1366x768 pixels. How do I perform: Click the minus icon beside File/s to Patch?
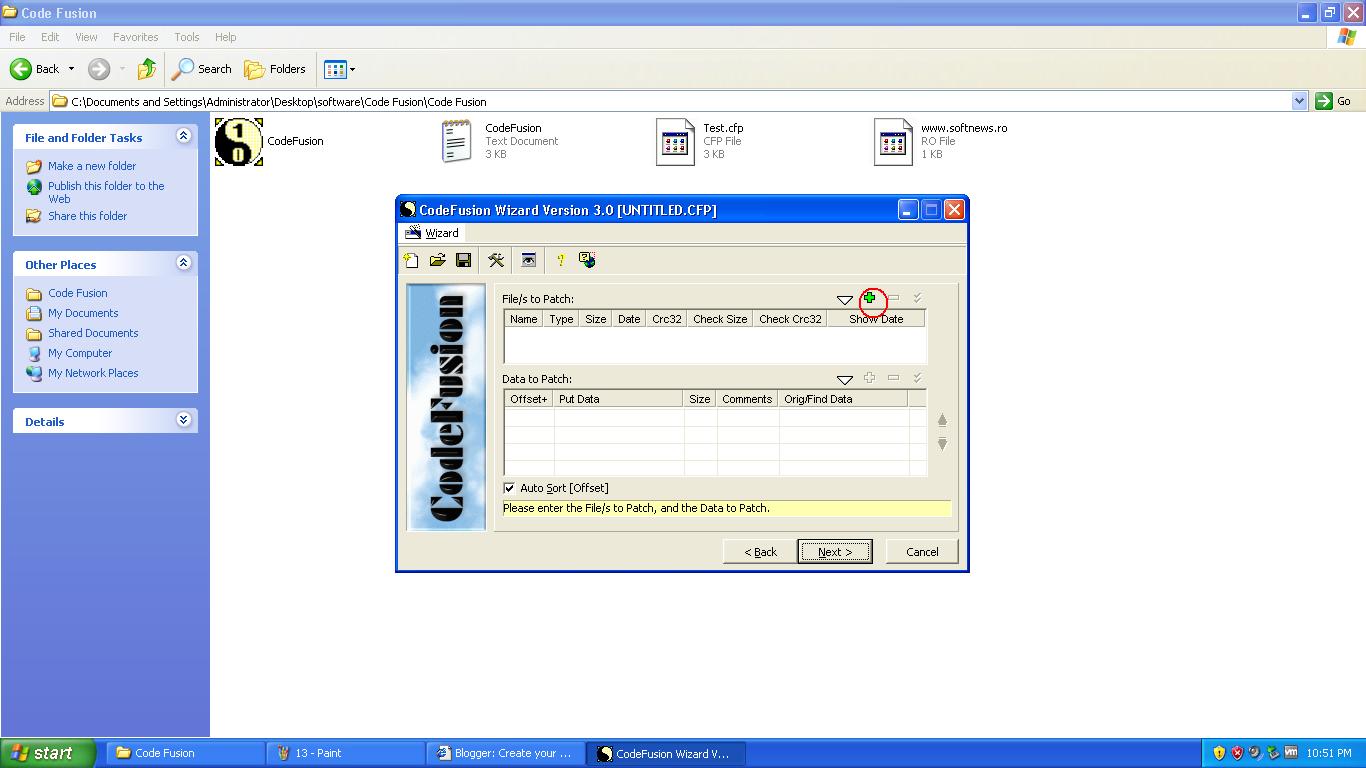pyautogui.click(x=893, y=298)
